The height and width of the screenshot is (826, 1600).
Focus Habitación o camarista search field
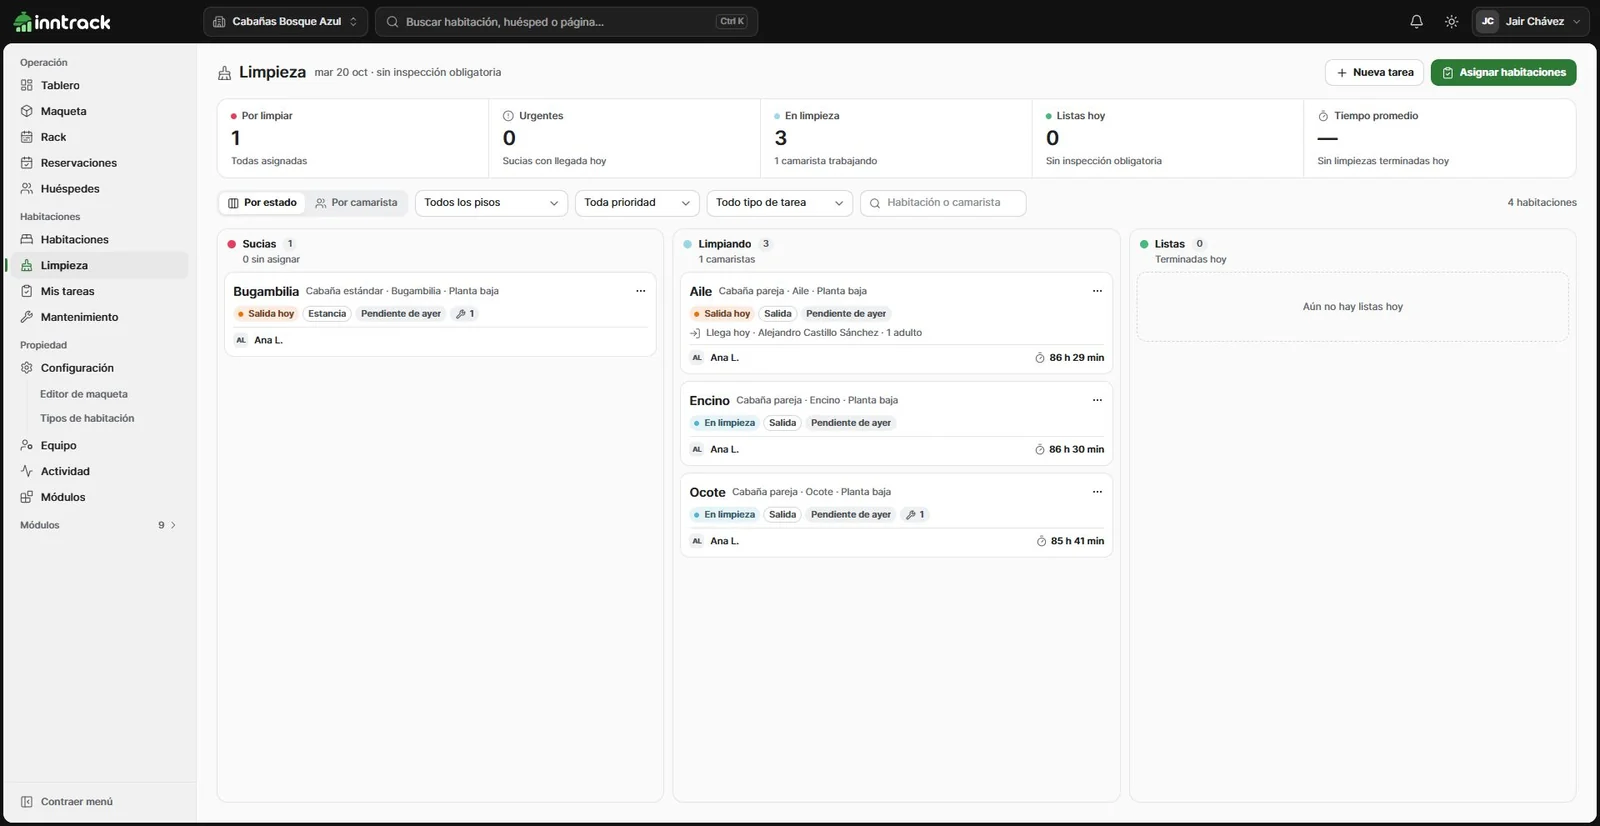[943, 203]
